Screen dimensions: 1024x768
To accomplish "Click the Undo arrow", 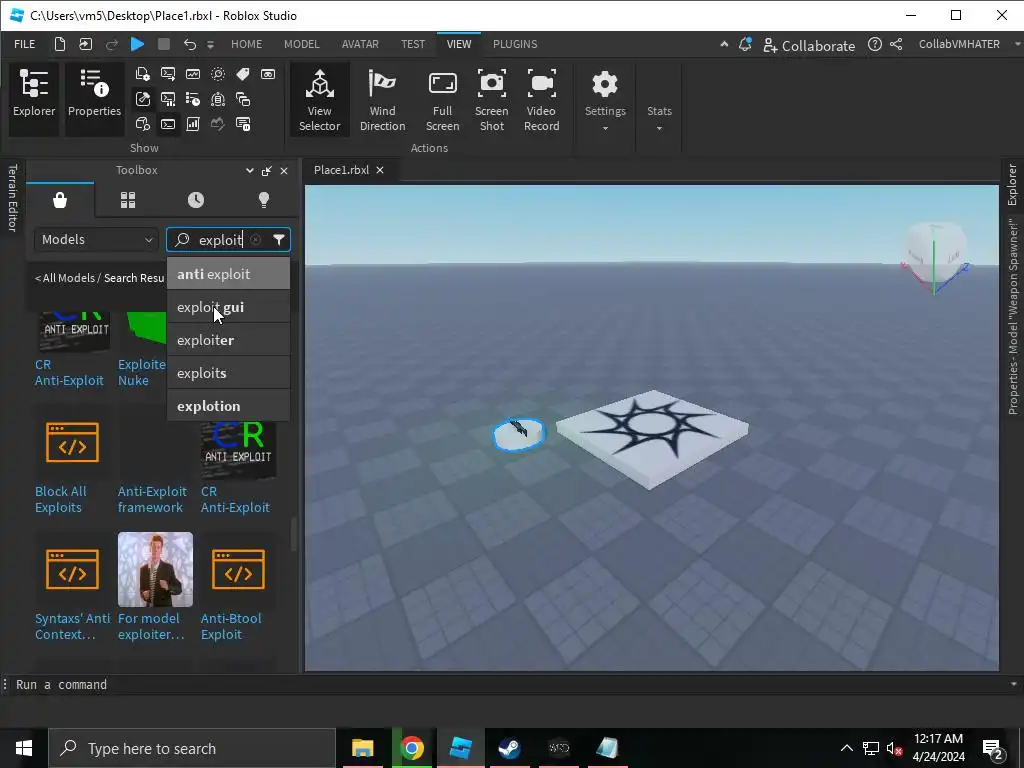I will tap(189, 44).
